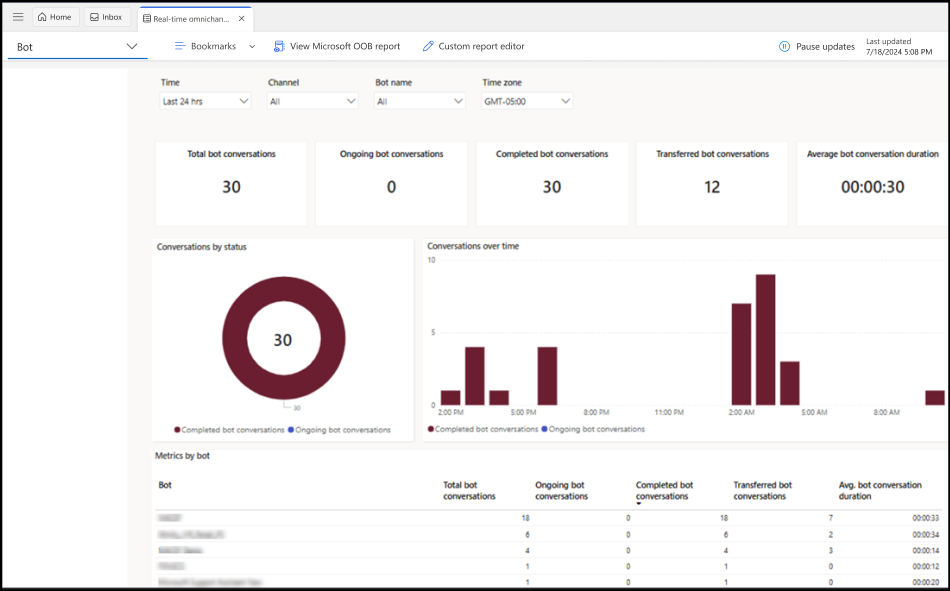Screen dimensions: 950x591
Task: Click the Home icon tab
Action: pos(54,17)
